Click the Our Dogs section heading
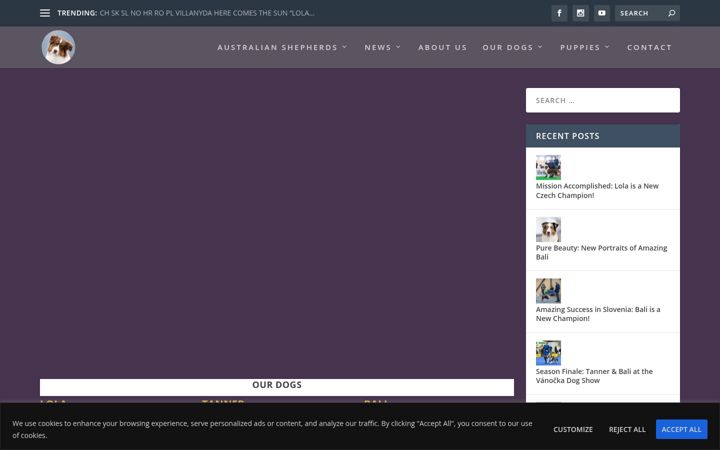The image size is (720, 450). pyautogui.click(x=277, y=385)
